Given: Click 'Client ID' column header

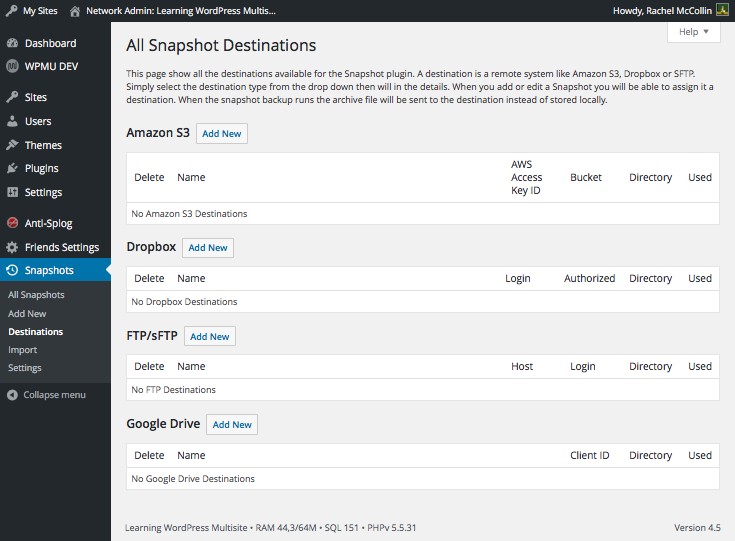Looking at the screenshot, I should [590, 455].
